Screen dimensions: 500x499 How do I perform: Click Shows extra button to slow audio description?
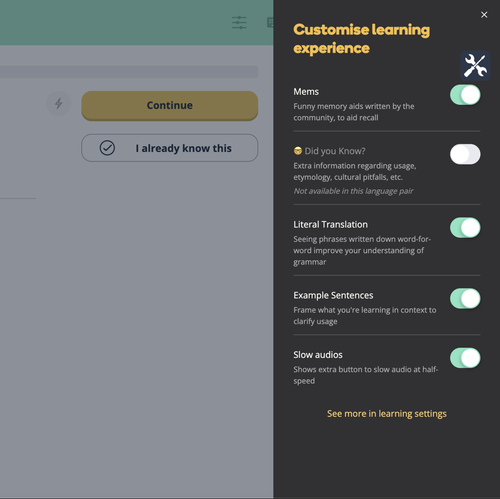(366, 375)
